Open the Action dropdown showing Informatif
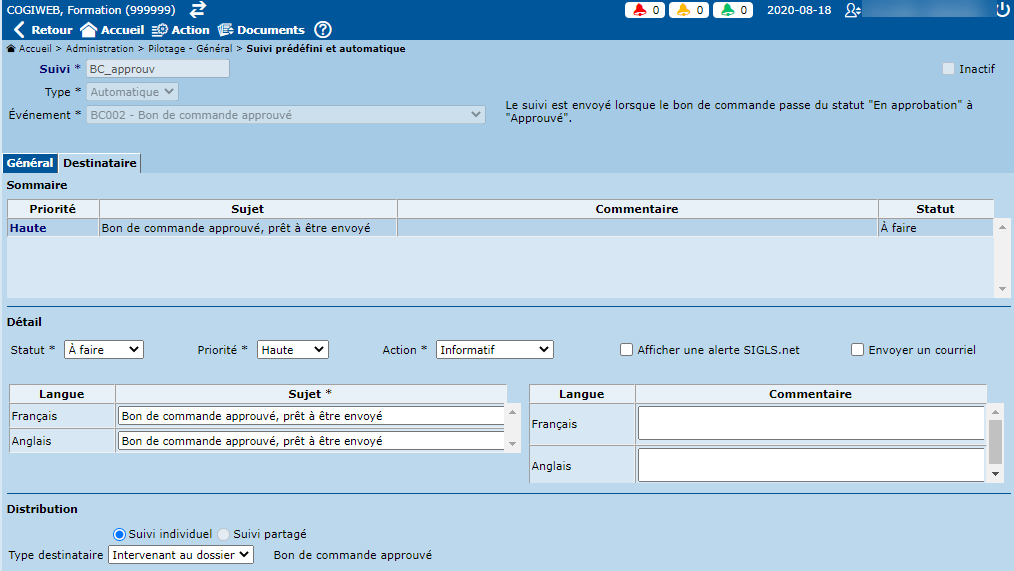 coord(494,350)
